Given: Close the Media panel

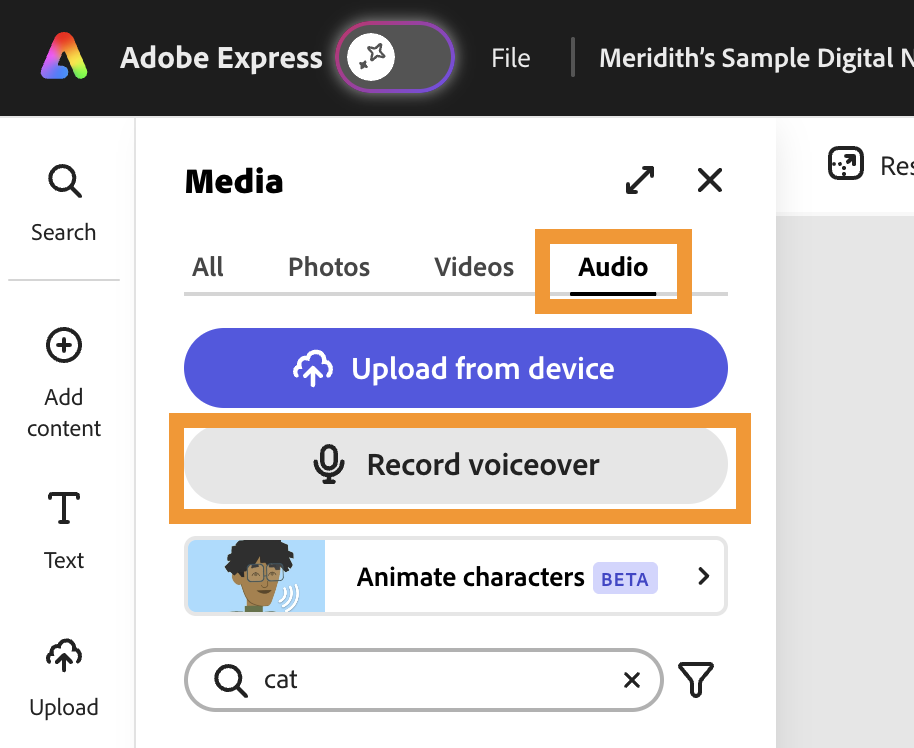Looking at the screenshot, I should tap(709, 181).
